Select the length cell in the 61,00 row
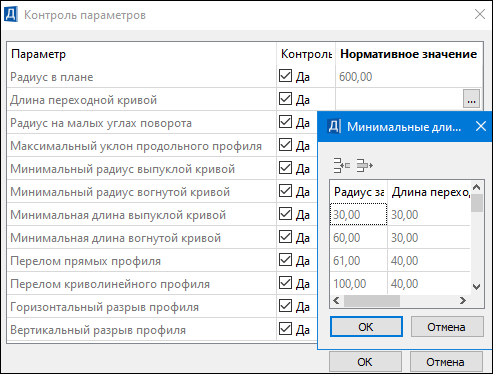This screenshot has width=493, height=374. 429,261
